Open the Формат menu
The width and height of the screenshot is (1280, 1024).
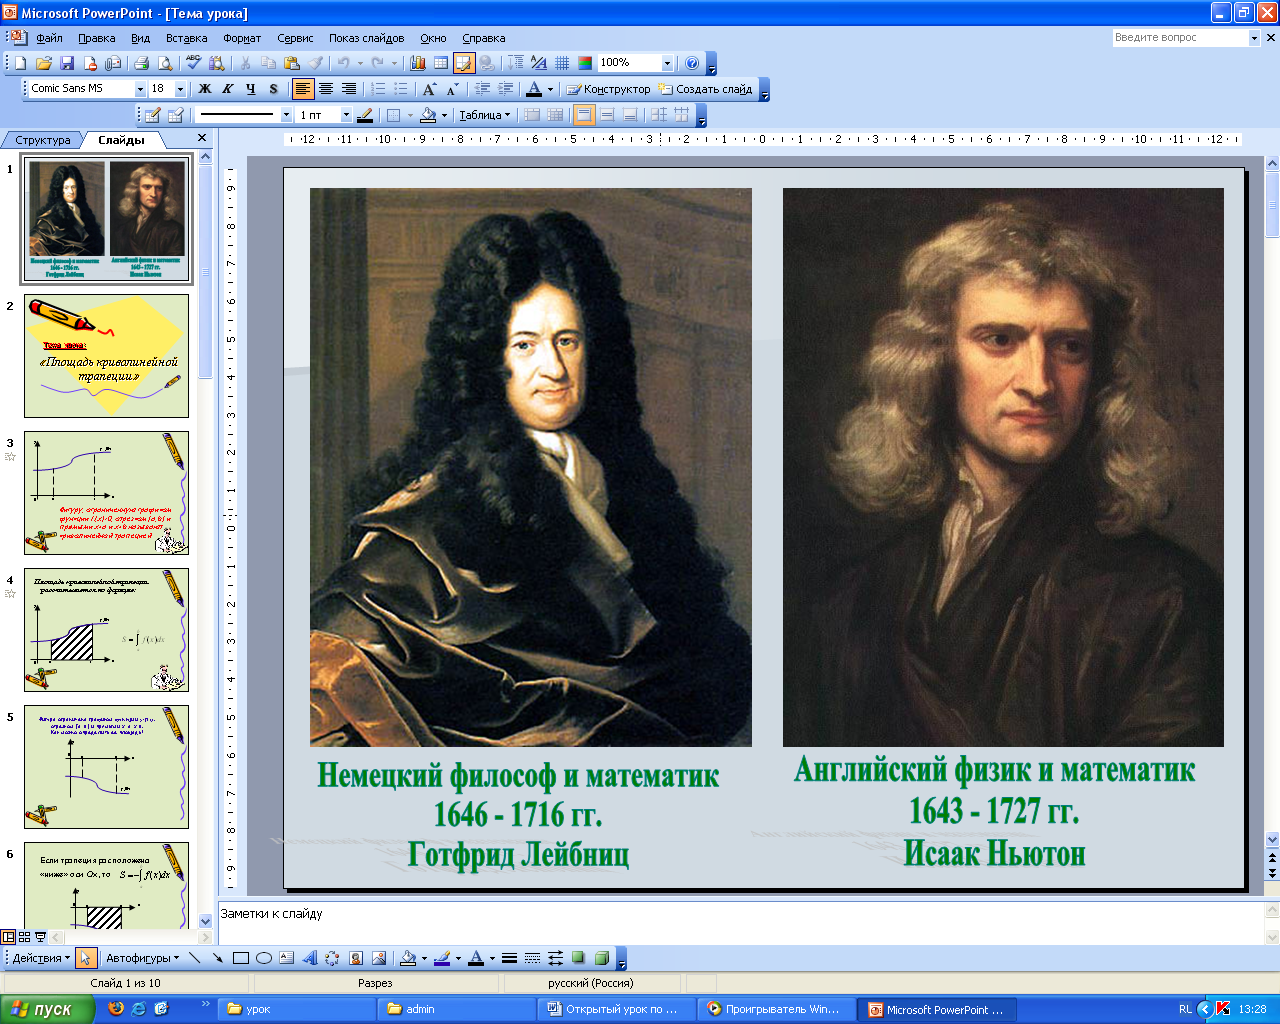pos(242,38)
